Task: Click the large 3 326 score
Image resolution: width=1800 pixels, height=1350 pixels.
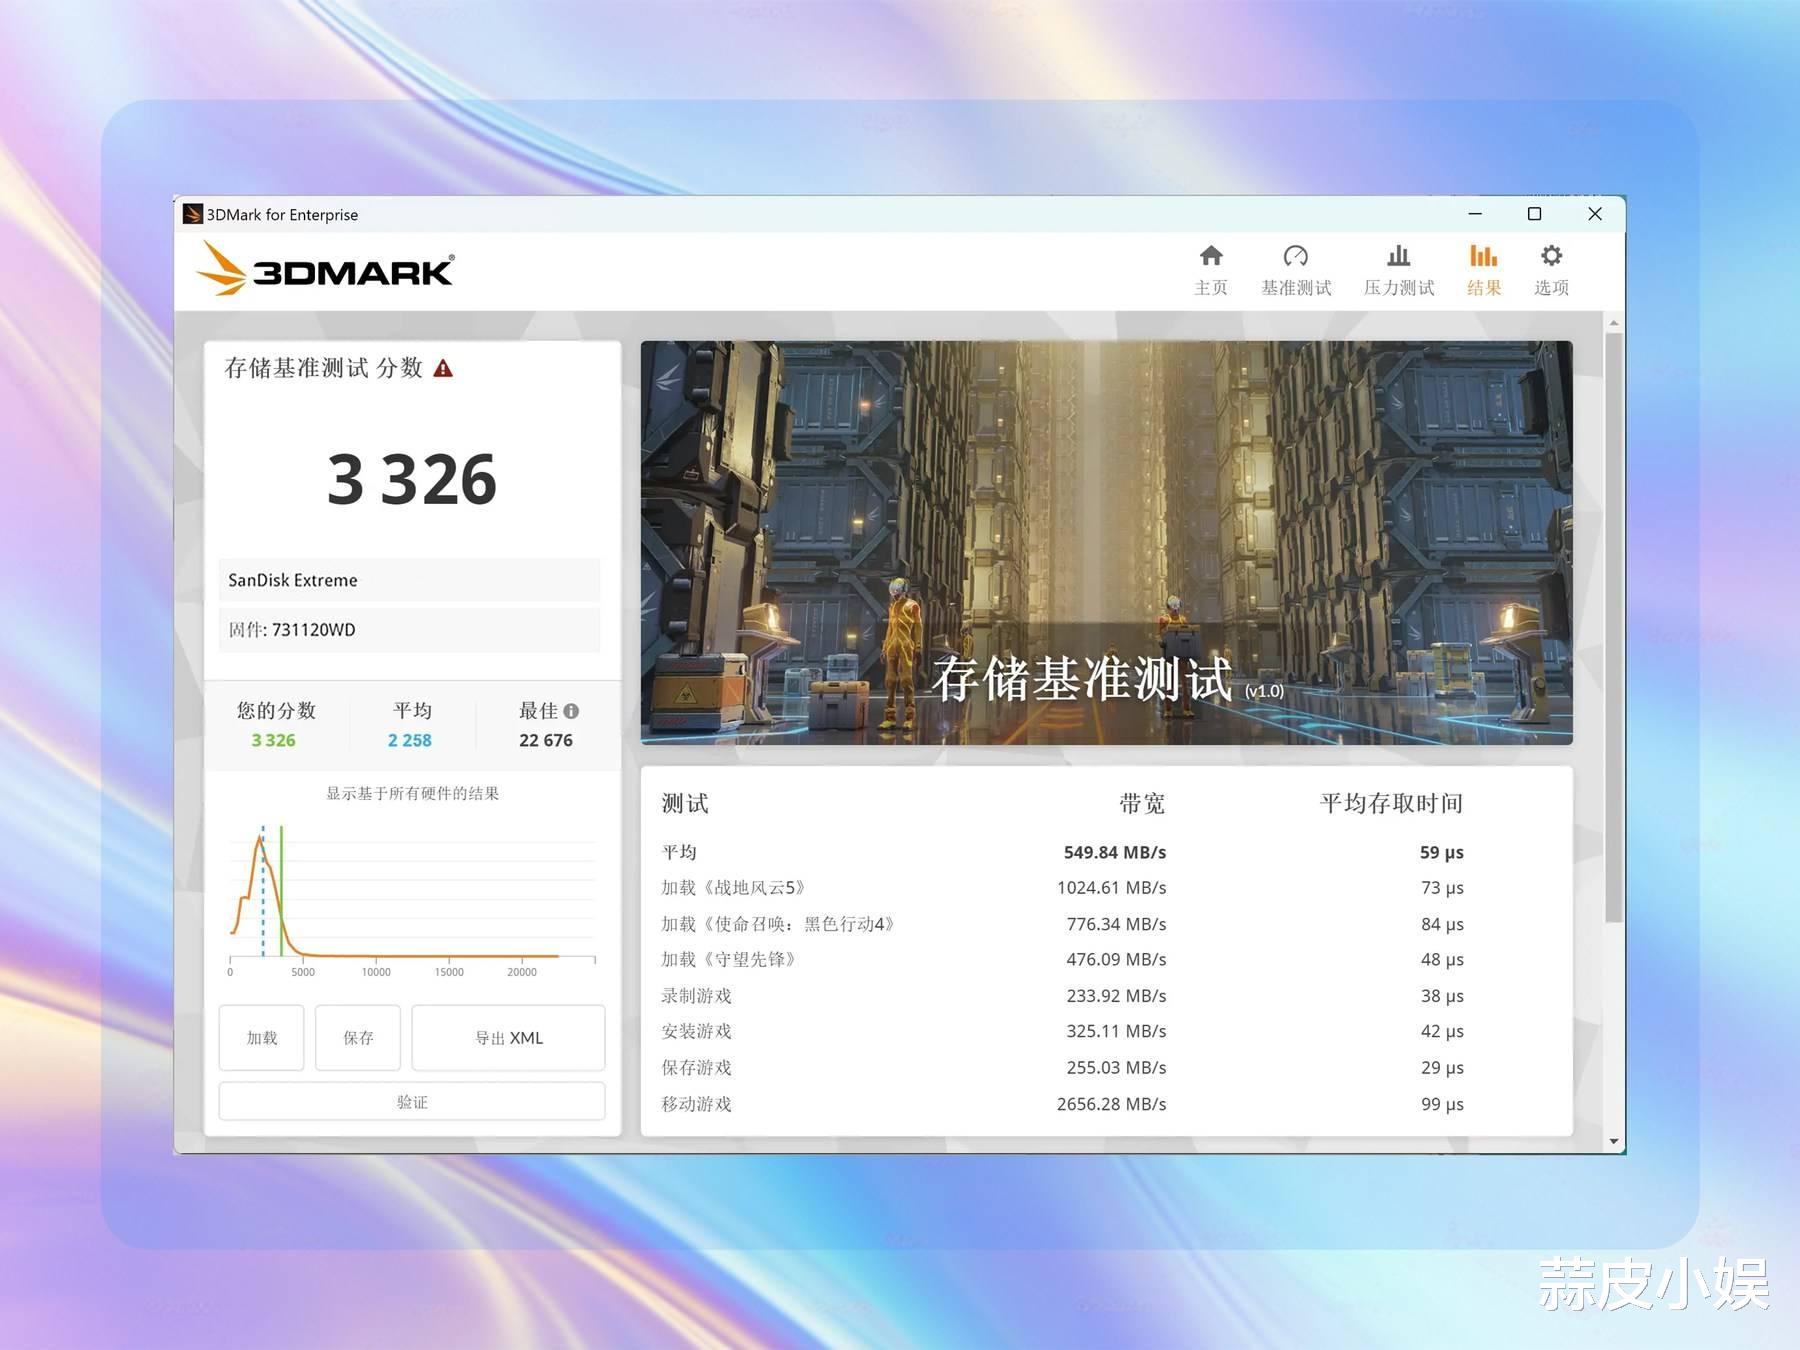Action: pos(412,479)
